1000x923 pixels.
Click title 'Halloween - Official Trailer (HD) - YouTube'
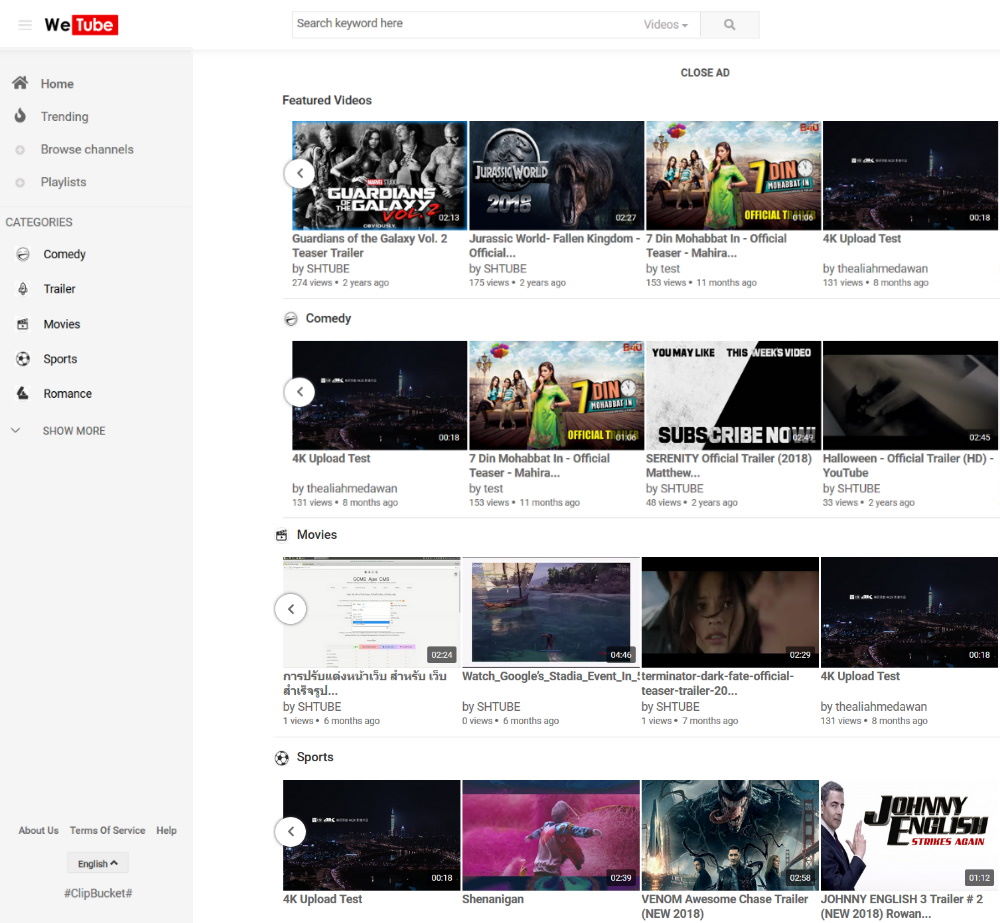pyautogui.click(x=908, y=466)
